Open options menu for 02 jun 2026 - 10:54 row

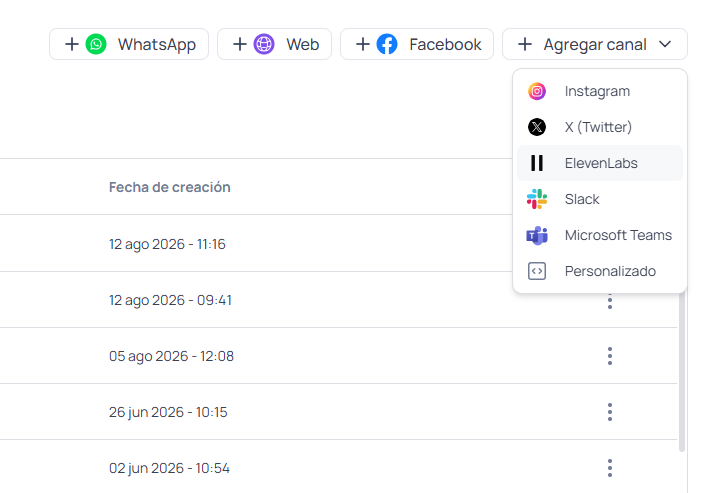(610, 468)
